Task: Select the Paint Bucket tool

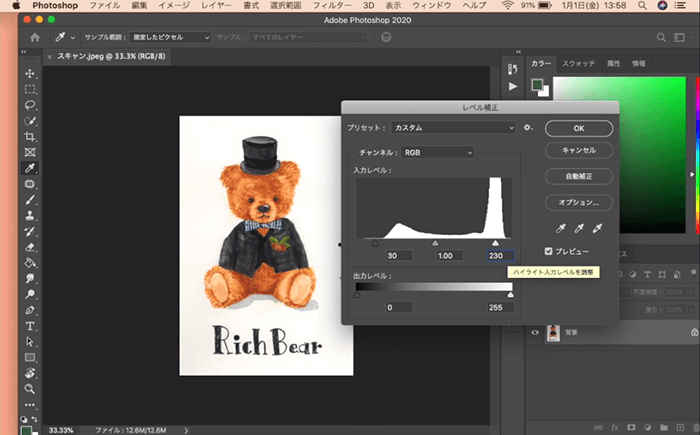Action: [x=30, y=263]
